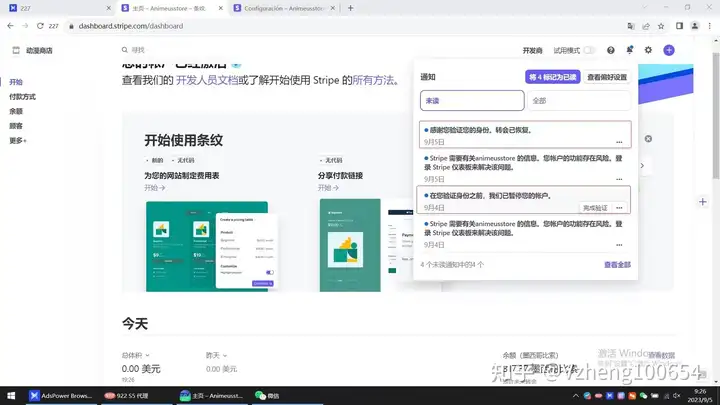
Task: Open options for the 9月4日 account paused notification
Action: 619,208
